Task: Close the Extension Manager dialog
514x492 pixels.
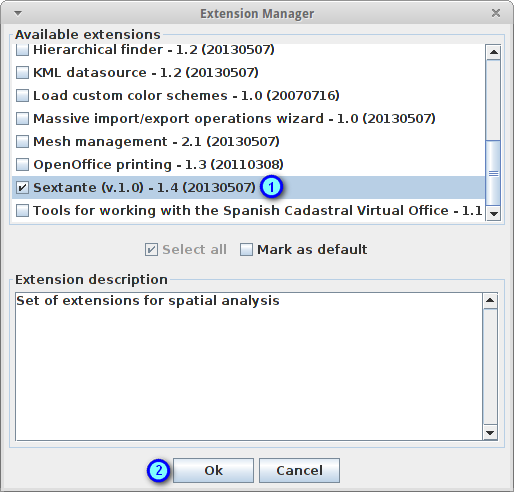Action: pyautogui.click(x=496, y=13)
